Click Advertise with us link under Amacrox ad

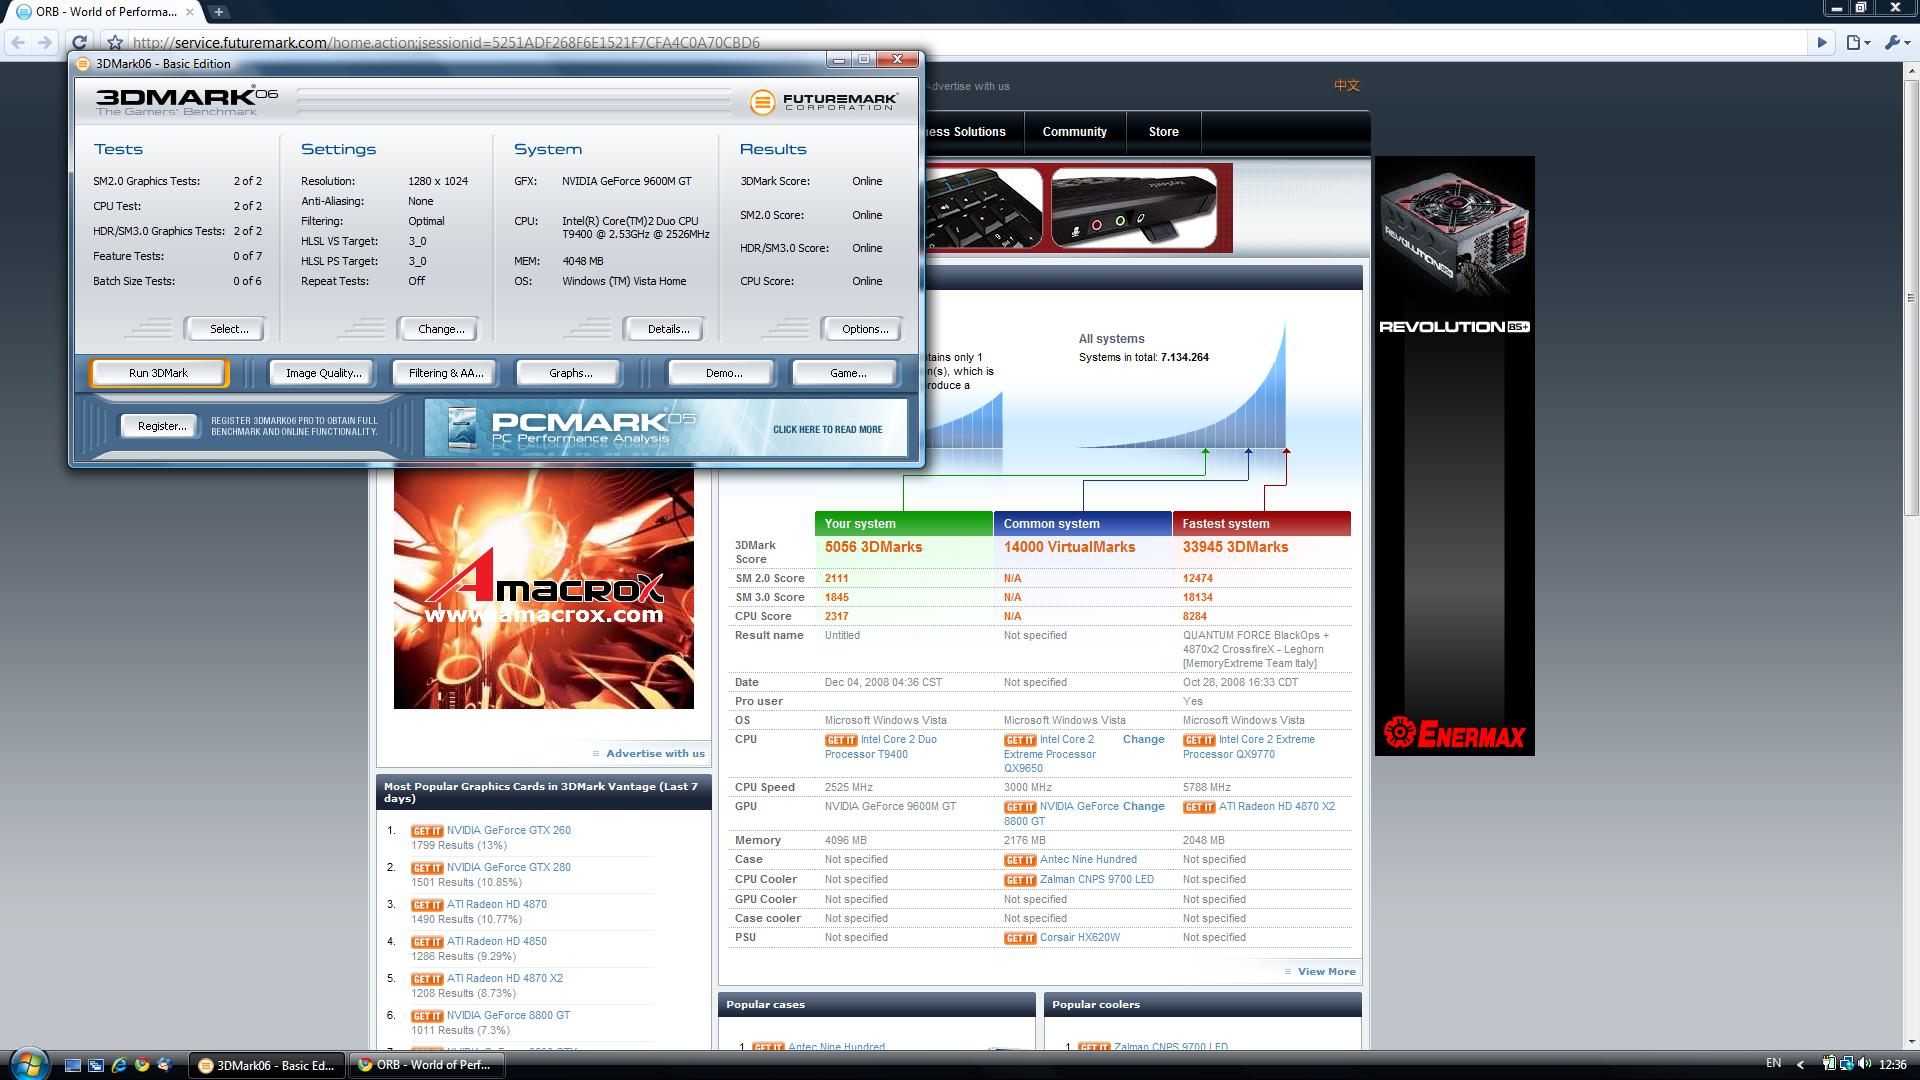[655, 754]
